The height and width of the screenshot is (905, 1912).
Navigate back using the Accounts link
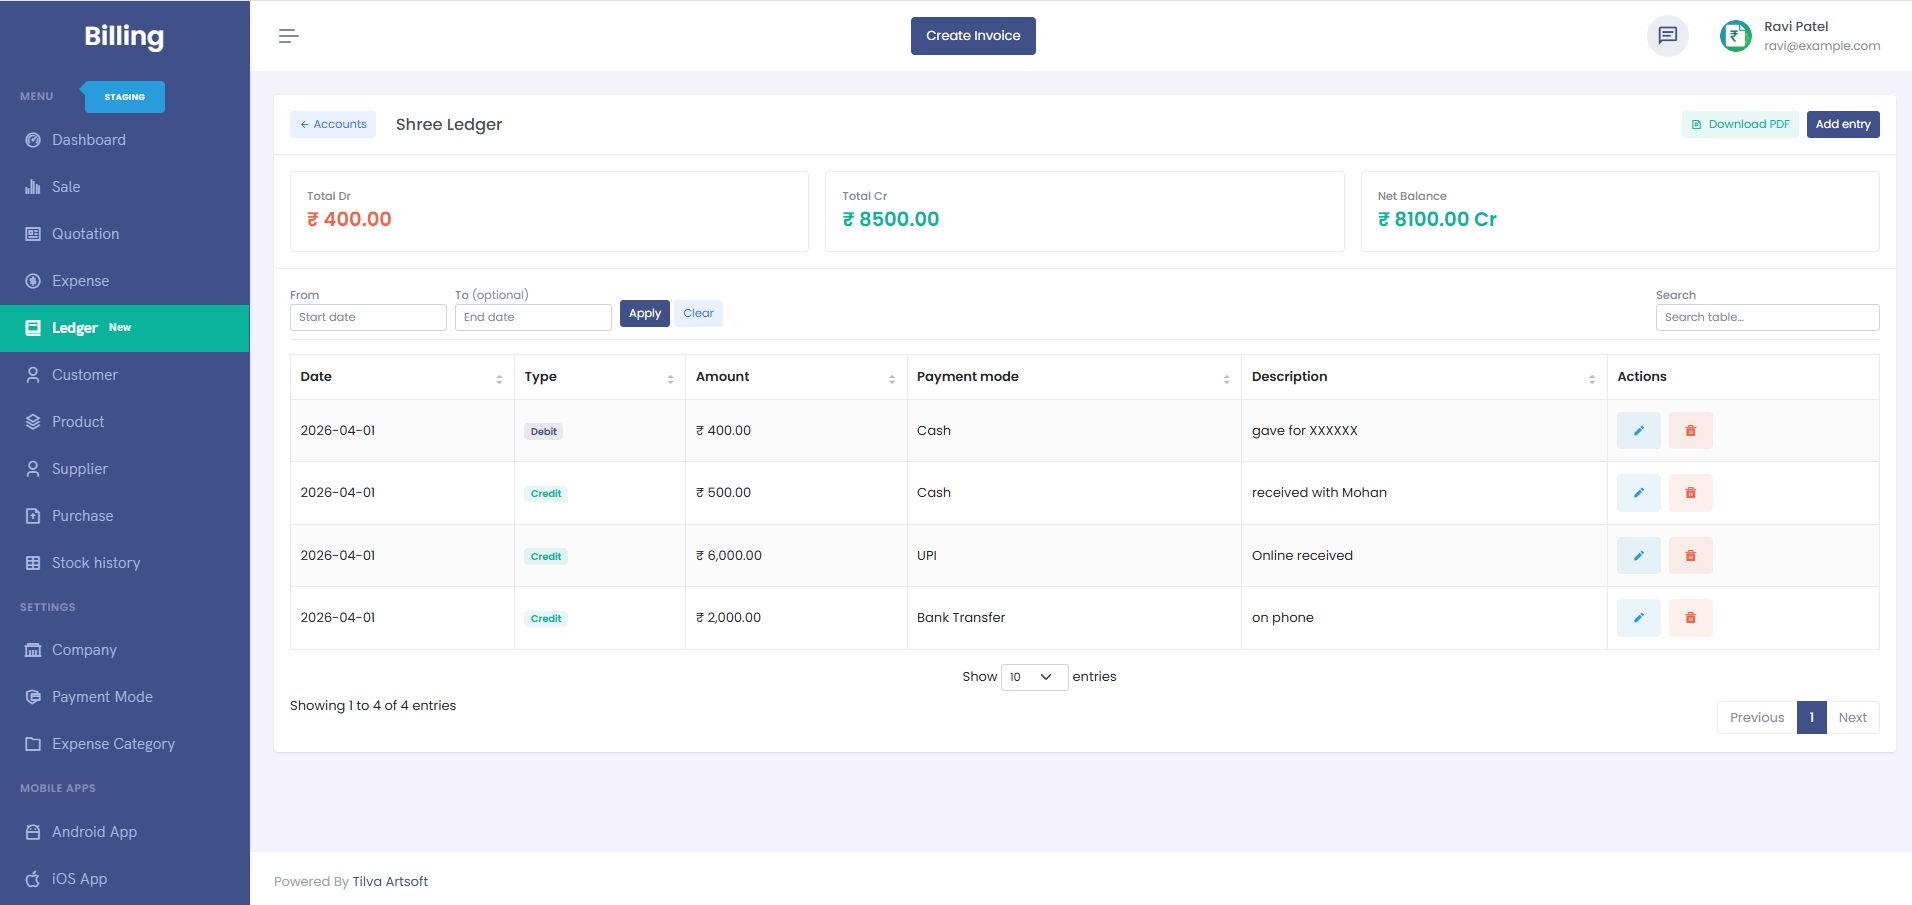pyautogui.click(x=332, y=124)
